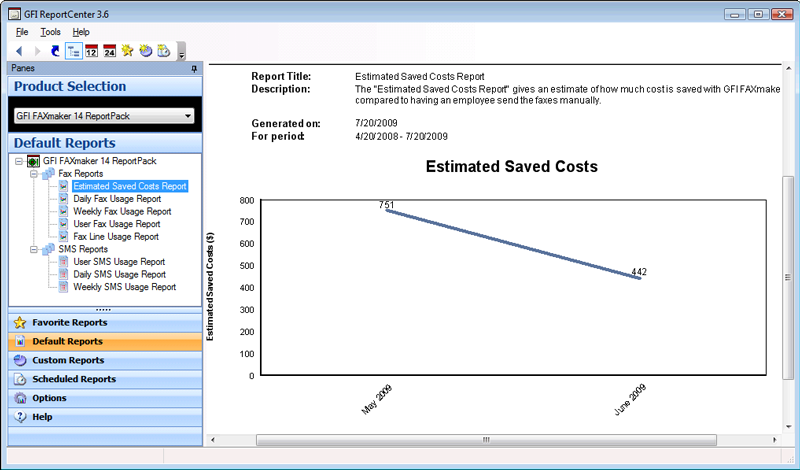Screen dimensions: 800x470
Task: Click the Help question mark icon
Action: pyautogui.click(x=20, y=417)
